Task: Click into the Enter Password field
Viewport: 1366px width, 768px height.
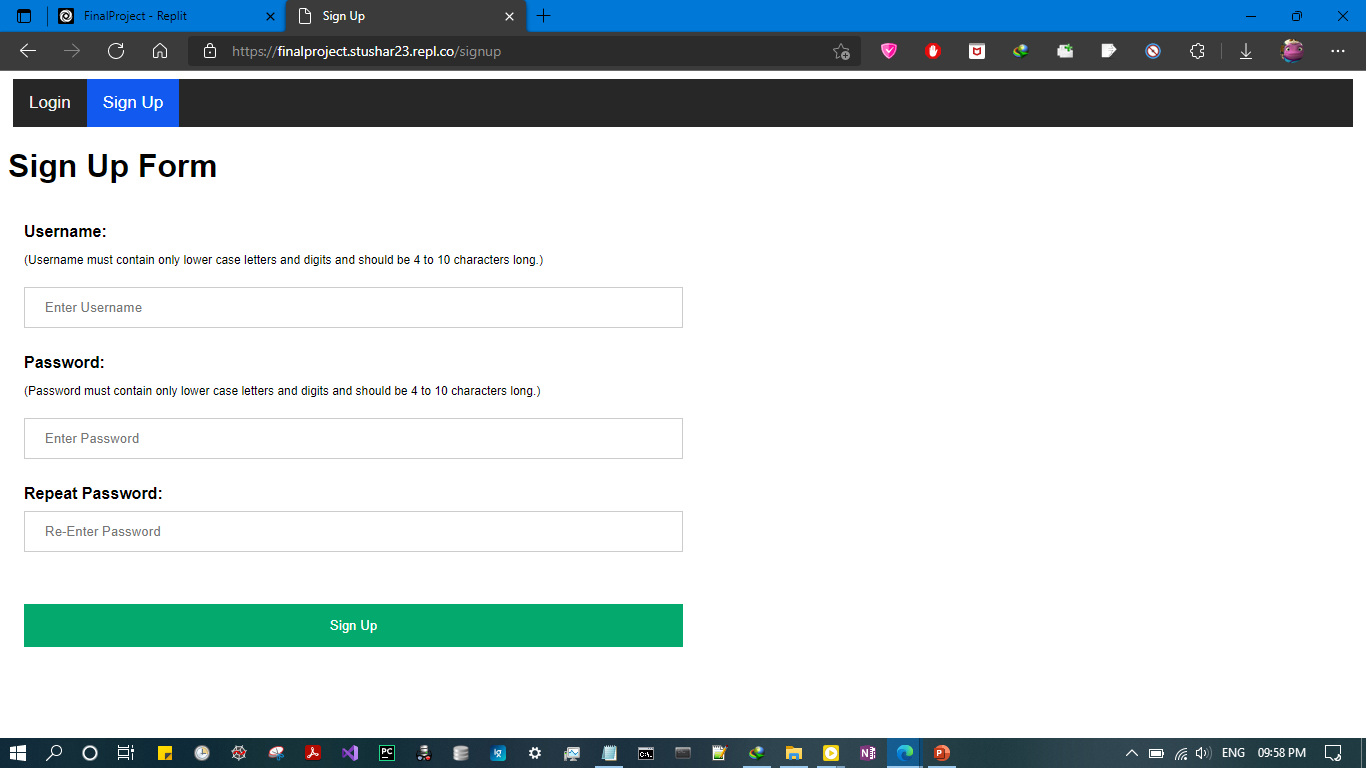Action: [x=353, y=439]
